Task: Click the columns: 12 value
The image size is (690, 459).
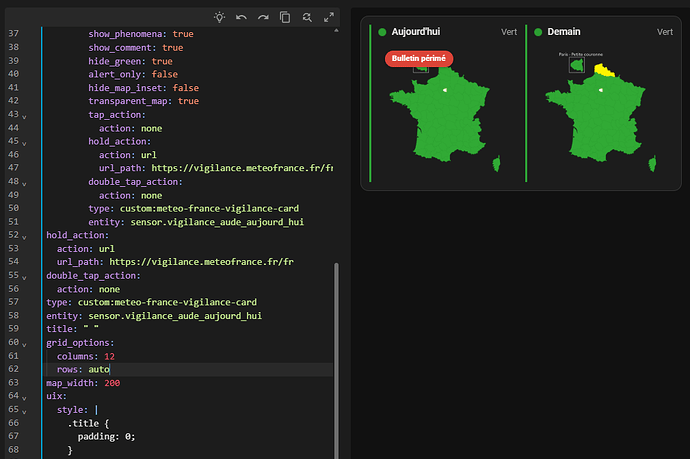Action: (x=110, y=356)
